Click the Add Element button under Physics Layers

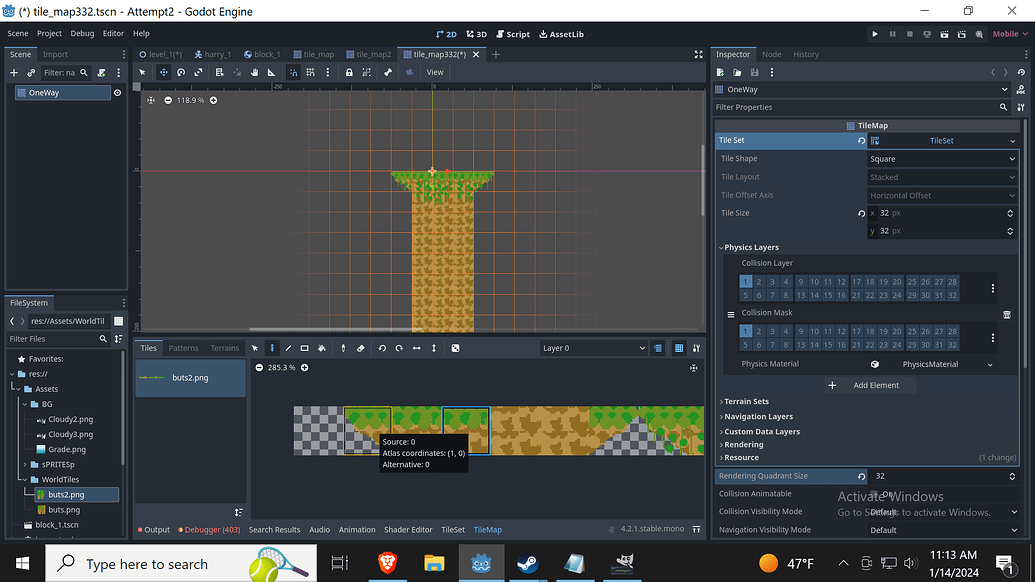[x=869, y=385]
